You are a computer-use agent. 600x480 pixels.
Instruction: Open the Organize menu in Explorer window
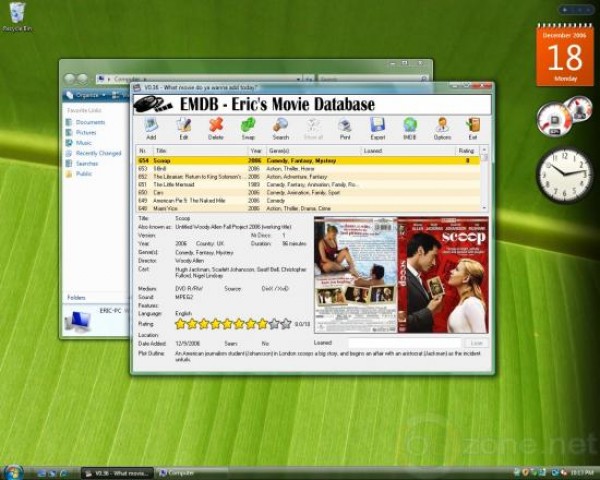coord(86,95)
